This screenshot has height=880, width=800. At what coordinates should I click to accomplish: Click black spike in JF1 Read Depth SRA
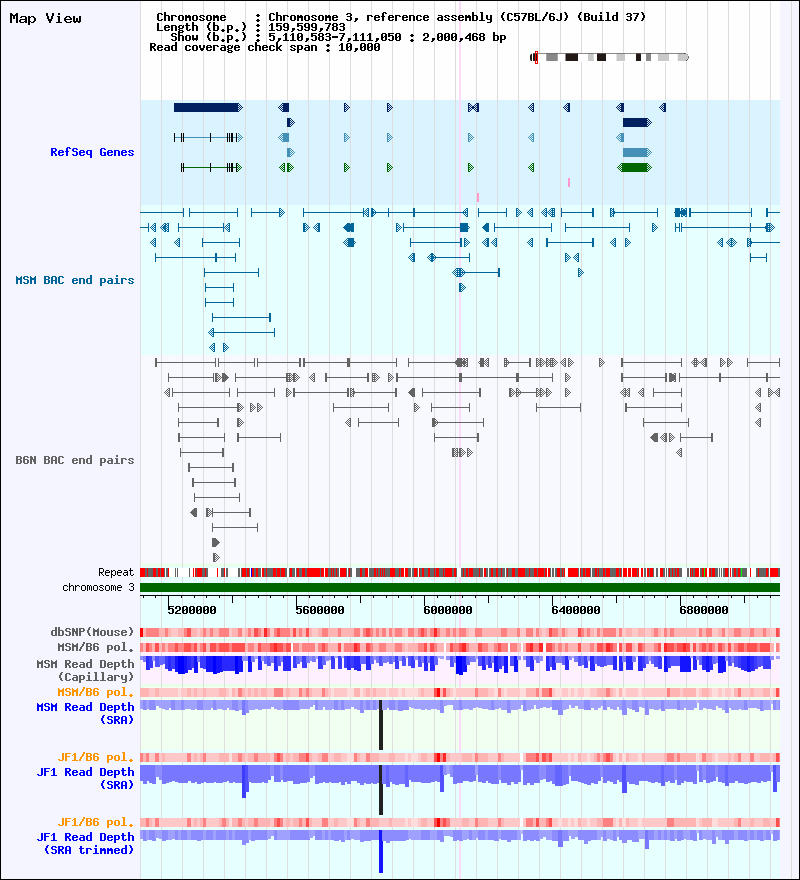pyautogui.click(x=381, y=790)
